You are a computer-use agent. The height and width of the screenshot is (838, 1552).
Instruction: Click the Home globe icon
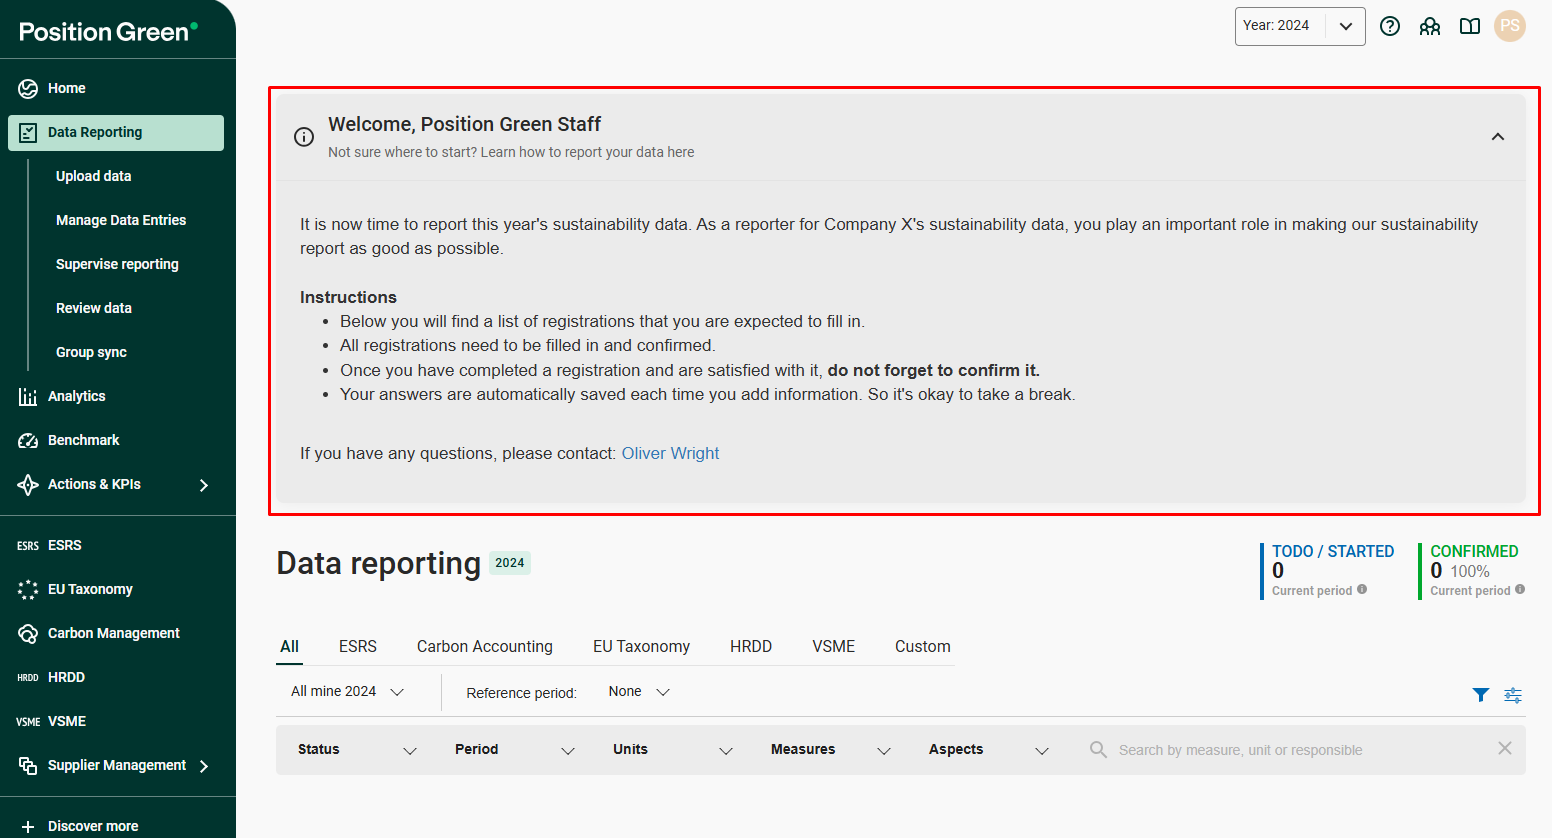[x=28, y=88]
